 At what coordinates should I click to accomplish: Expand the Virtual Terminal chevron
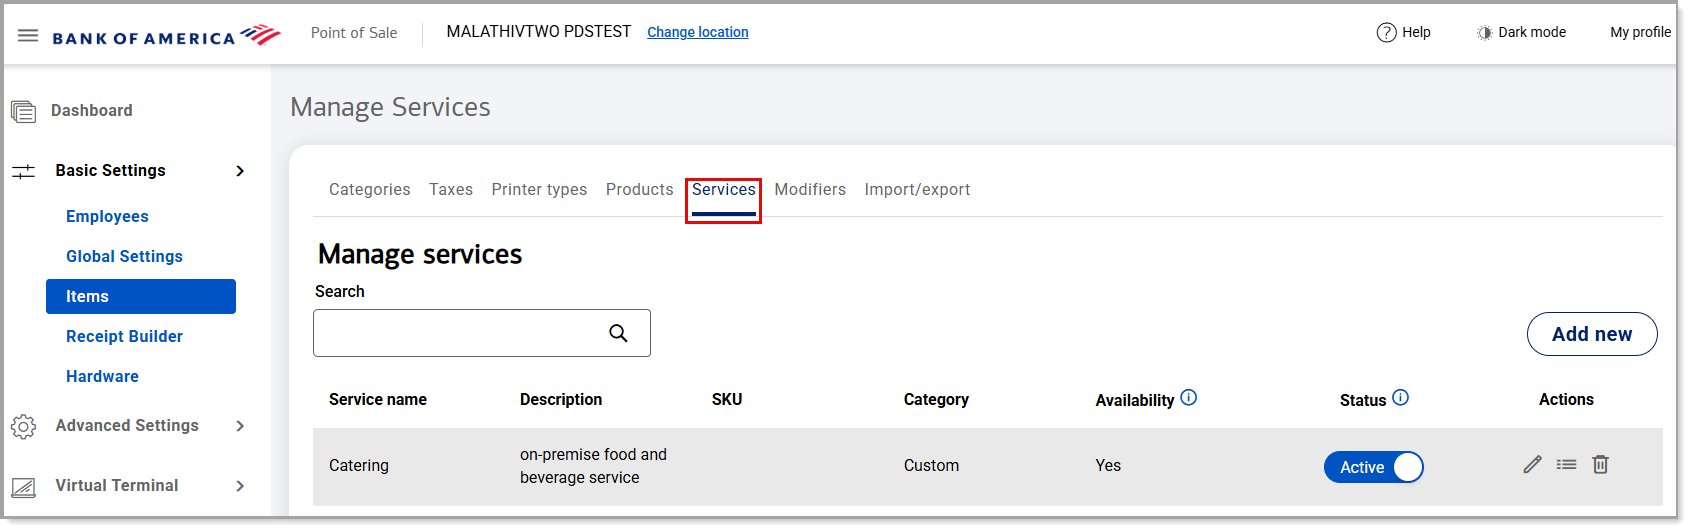pyautogui.click(x=240, y=486)
